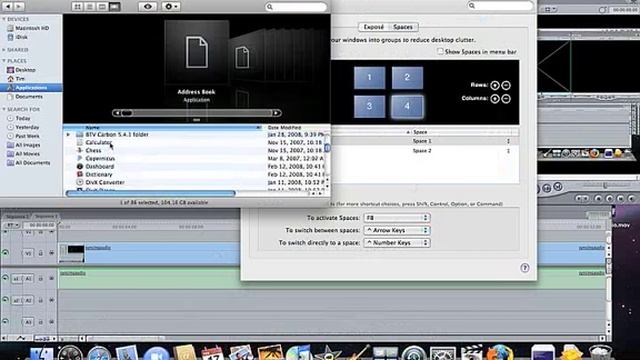The height and width of the screenshot is (360, 640).
Task: Add a column of spaces
Action: pyautogui.click(x=495, y=99)
